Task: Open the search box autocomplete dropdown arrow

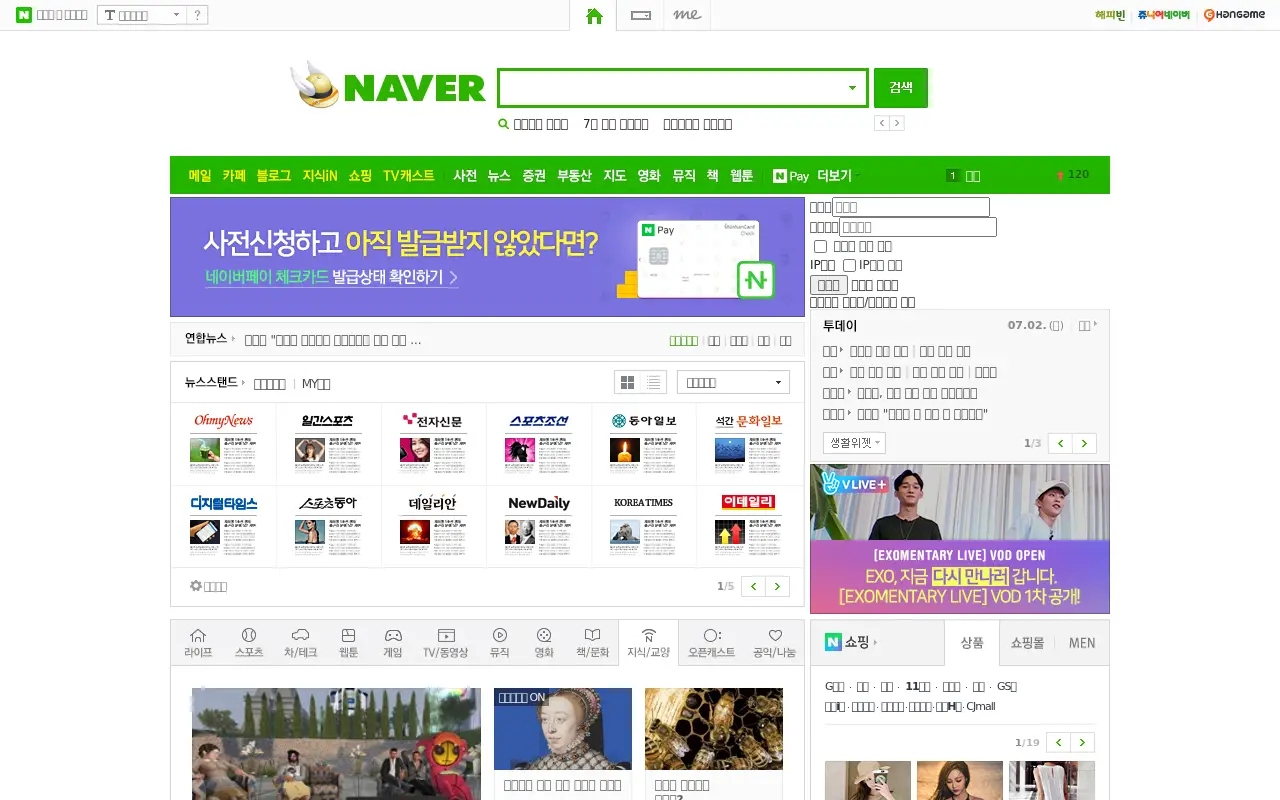Action: (852, 88)
